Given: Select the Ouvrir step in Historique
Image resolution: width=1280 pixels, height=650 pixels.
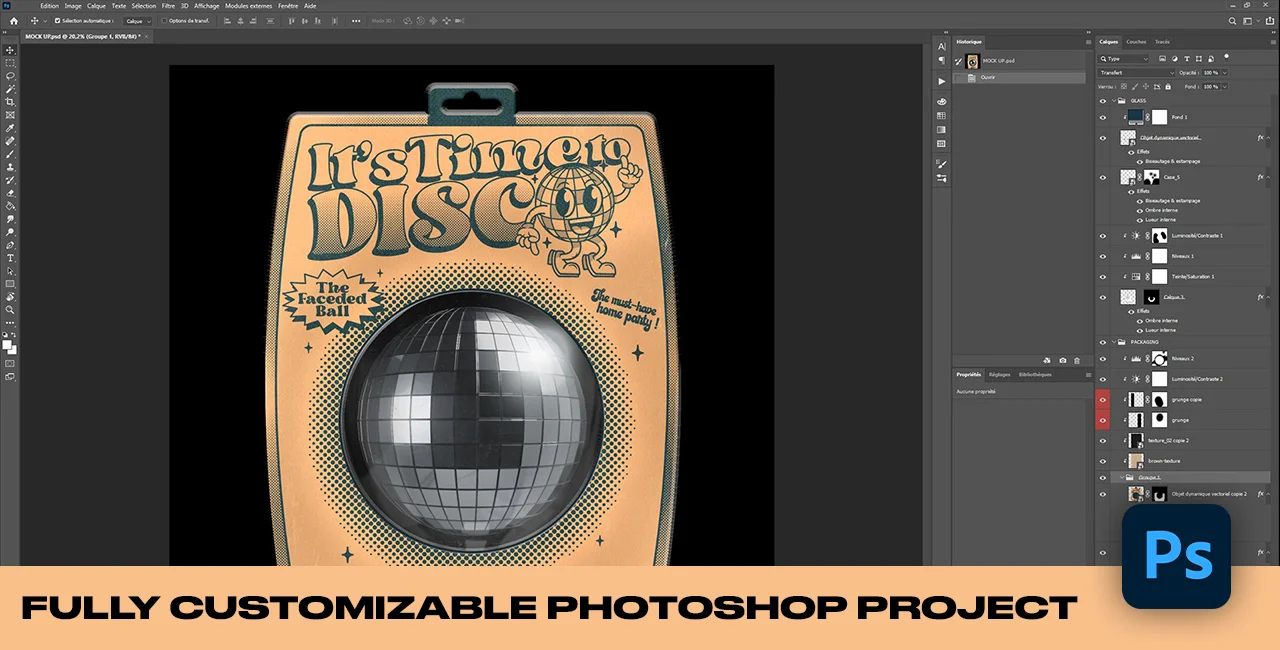Looking at the screenshot, I should [990, 77].
